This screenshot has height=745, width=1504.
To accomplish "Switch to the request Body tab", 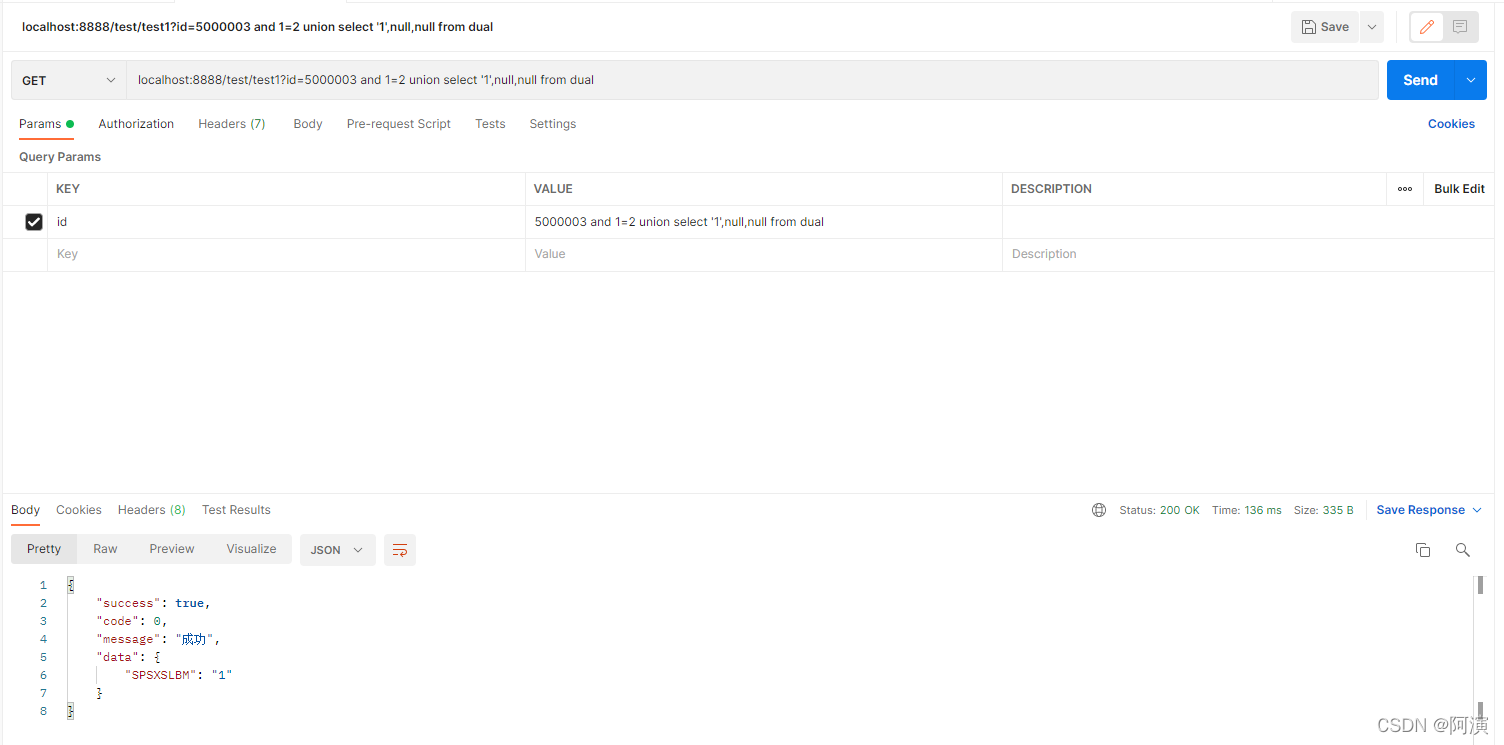I will coord(308,124).
